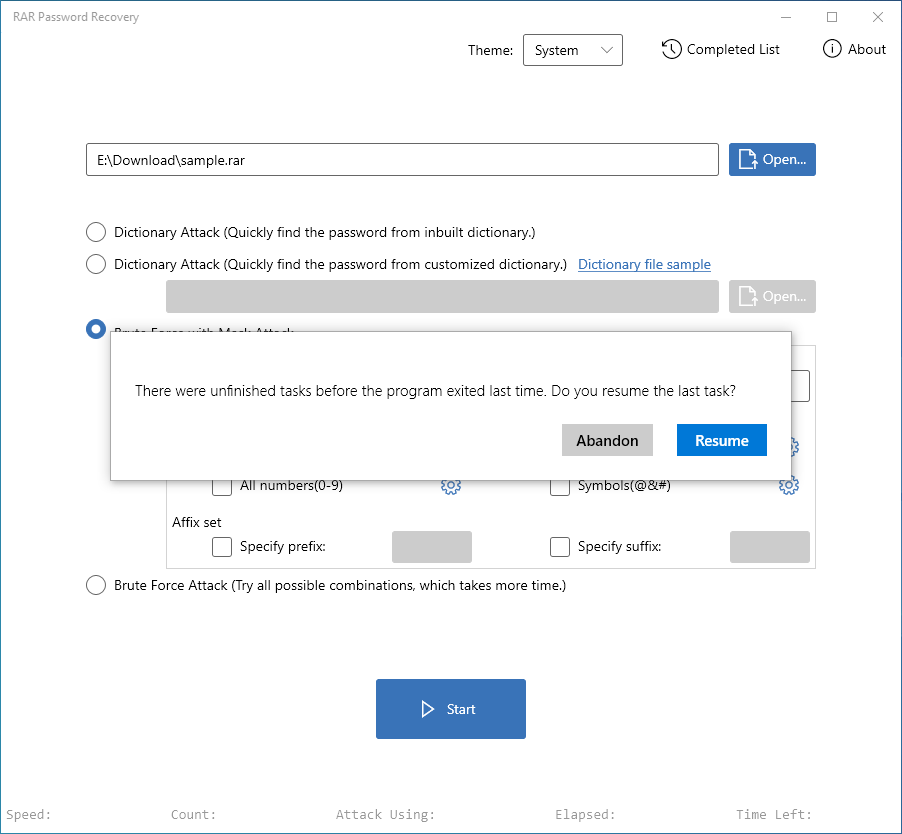Start the password recovery

coord(450,709)
